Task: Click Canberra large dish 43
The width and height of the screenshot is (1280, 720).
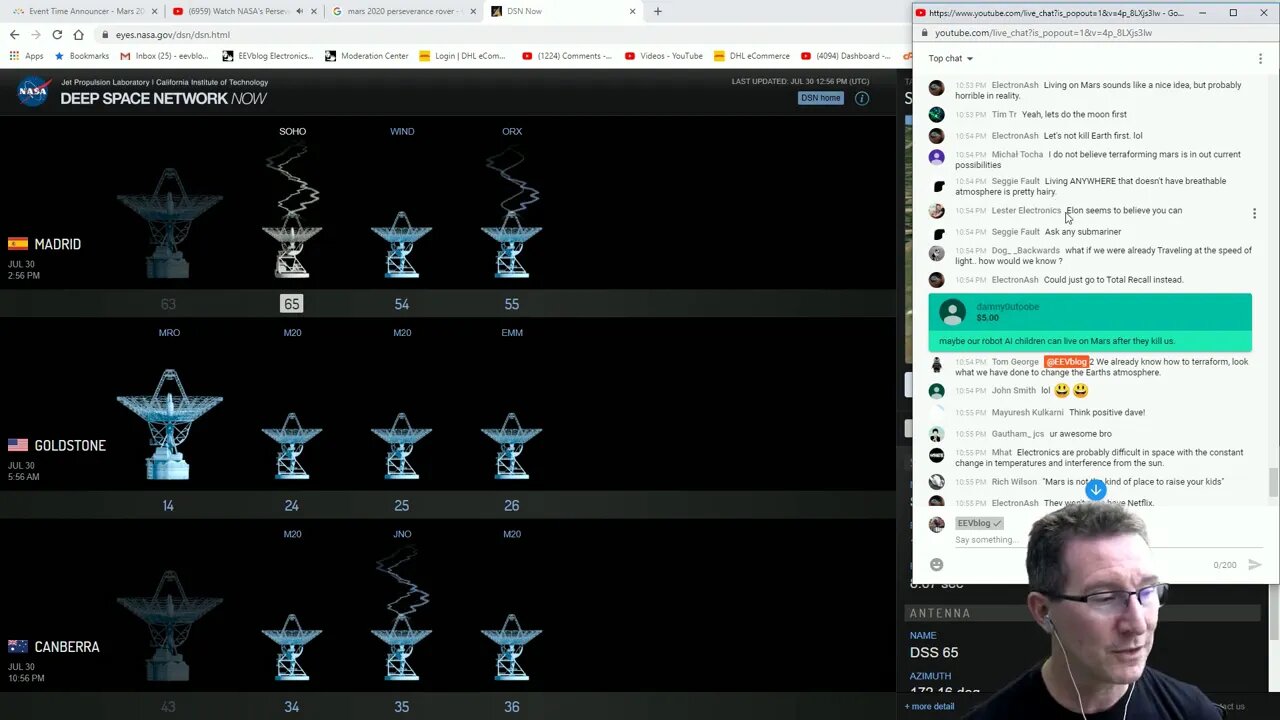Action: click(169, 627)
